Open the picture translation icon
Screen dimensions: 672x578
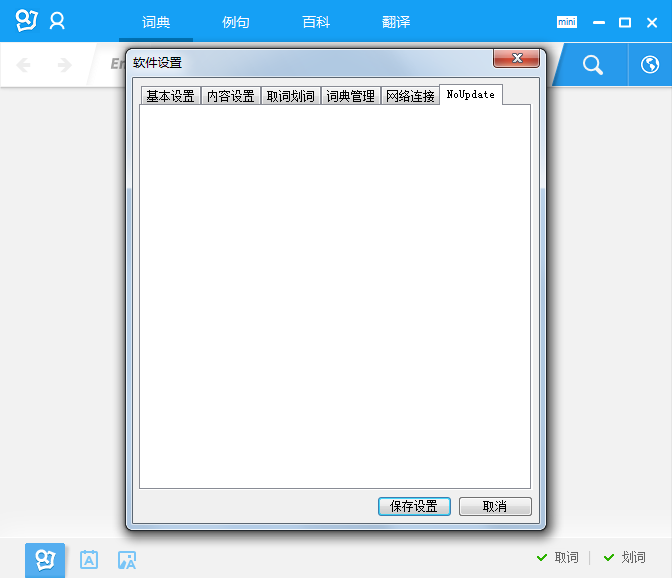pyautogui.click(x=127, y=560)
